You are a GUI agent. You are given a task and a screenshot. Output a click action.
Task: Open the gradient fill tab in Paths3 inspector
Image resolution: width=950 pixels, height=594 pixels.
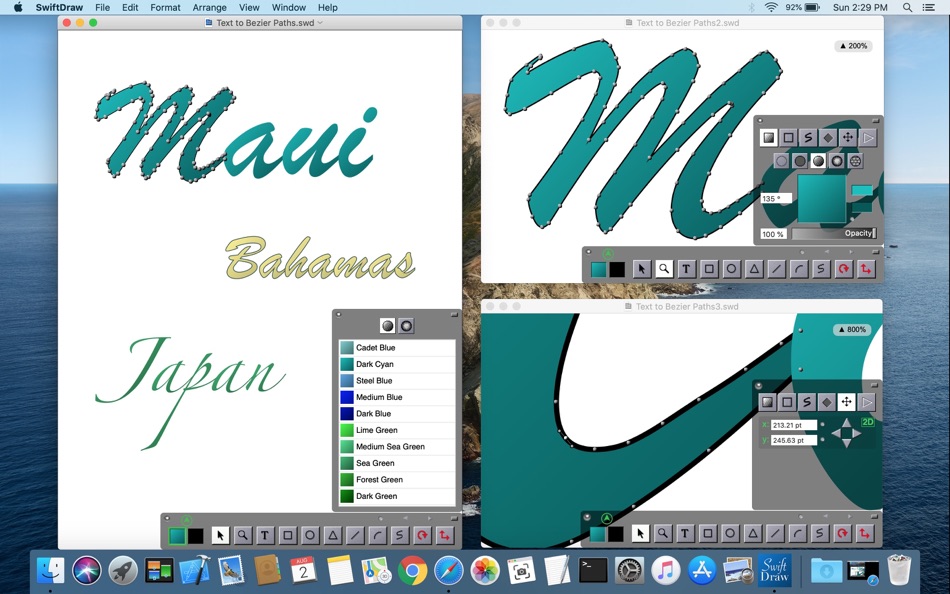tap(767, 402)
